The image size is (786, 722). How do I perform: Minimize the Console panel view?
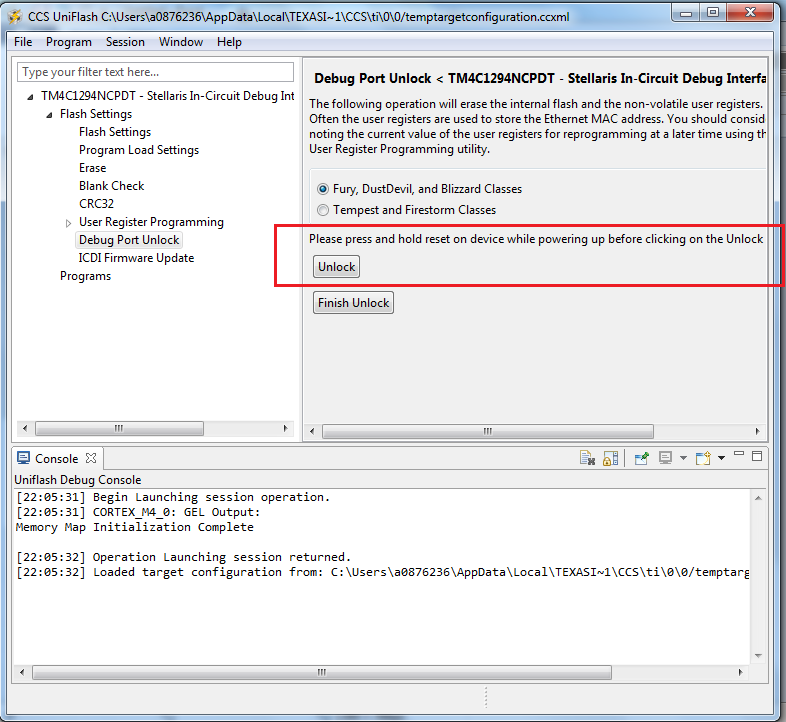(739, 454)
